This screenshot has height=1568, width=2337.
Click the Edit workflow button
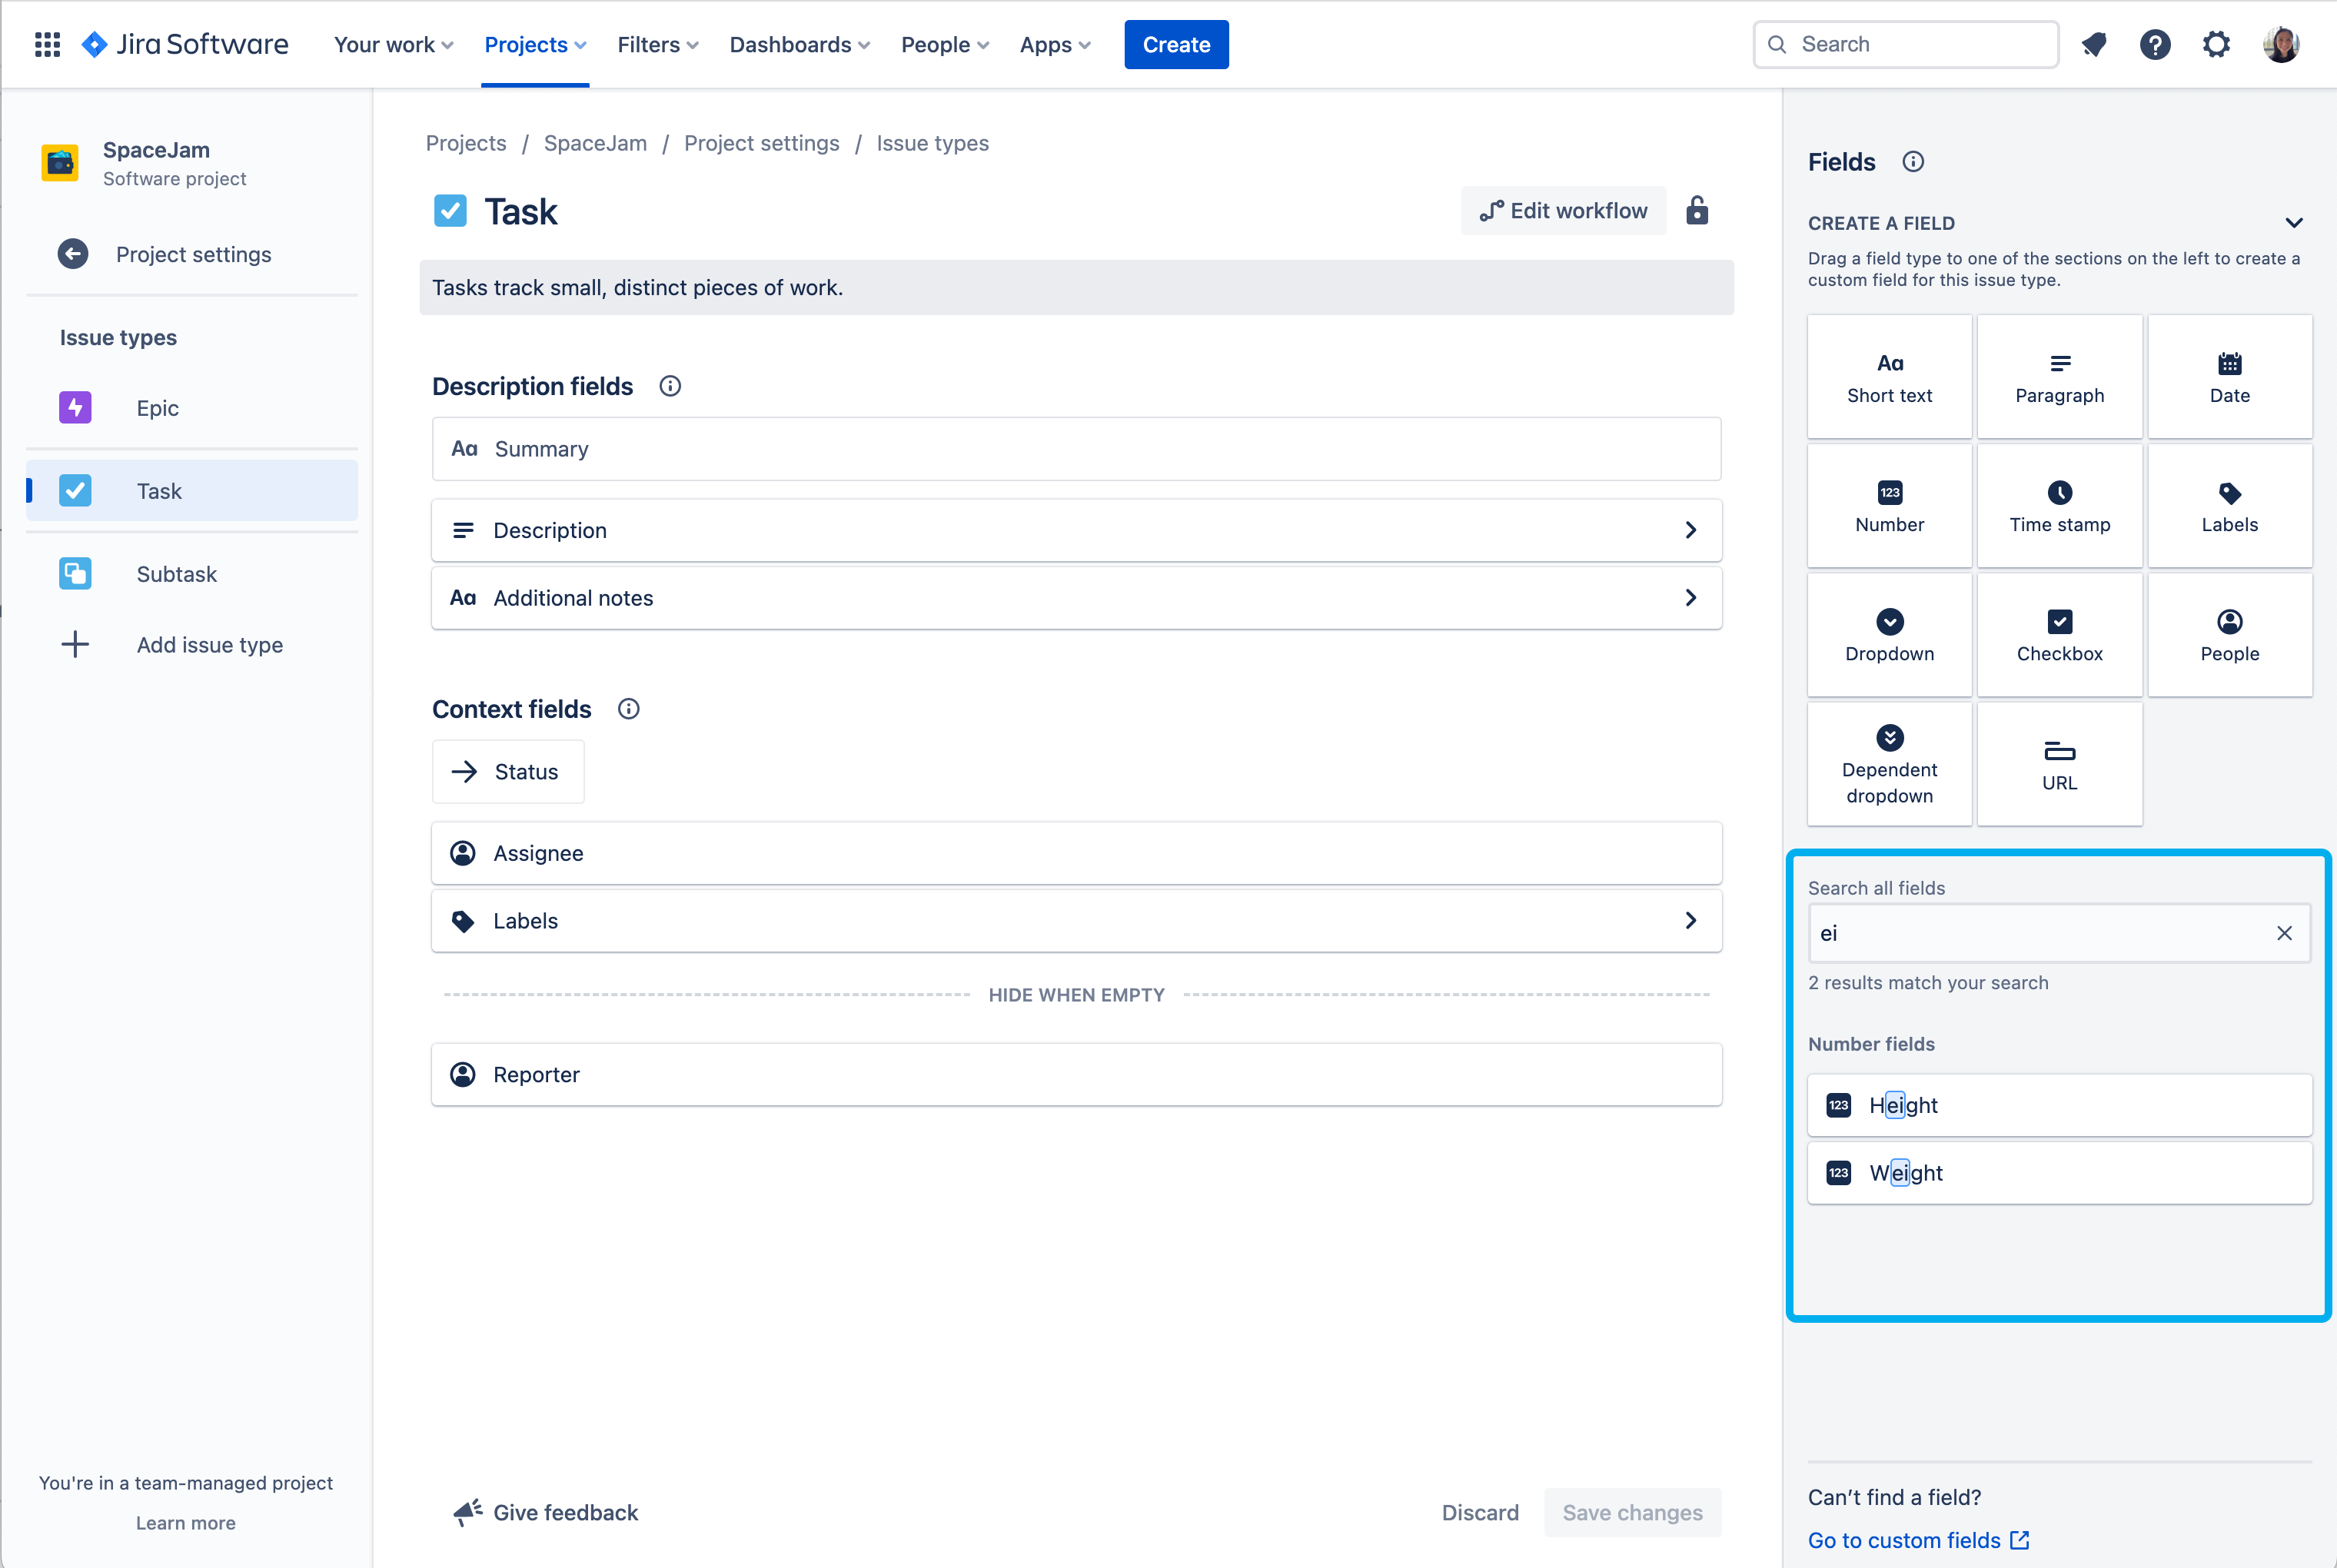click(x=1563, y=211)
